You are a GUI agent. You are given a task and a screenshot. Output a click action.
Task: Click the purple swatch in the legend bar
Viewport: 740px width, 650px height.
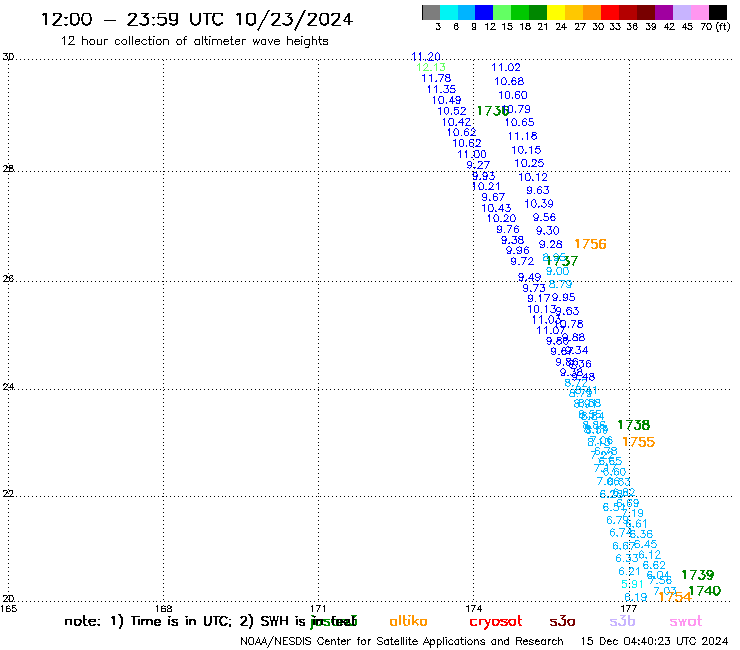click(x=663, y=12)
